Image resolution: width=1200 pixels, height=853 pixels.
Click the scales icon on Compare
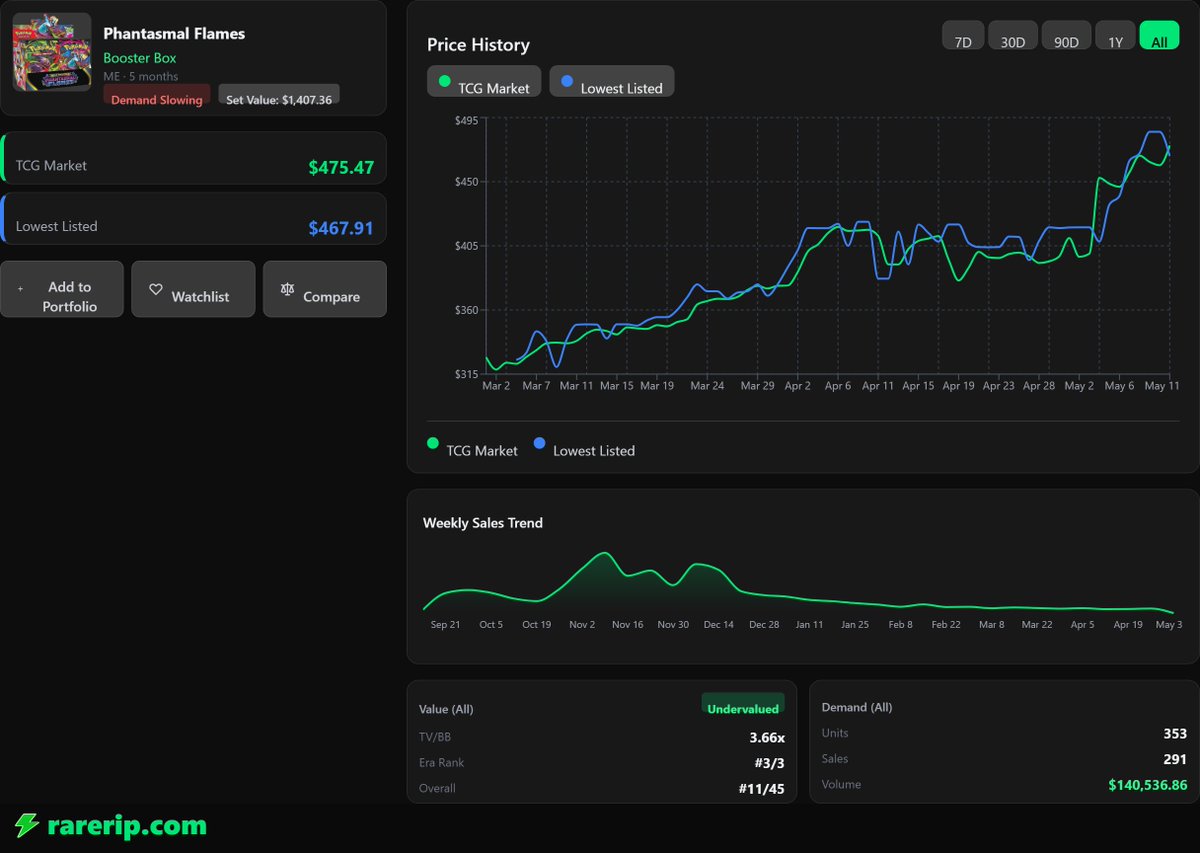(x=288, y=289)
